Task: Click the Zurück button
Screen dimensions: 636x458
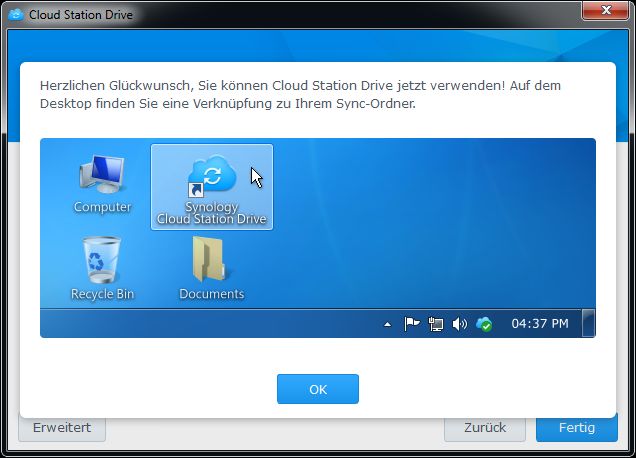Action: coord(485,428)
